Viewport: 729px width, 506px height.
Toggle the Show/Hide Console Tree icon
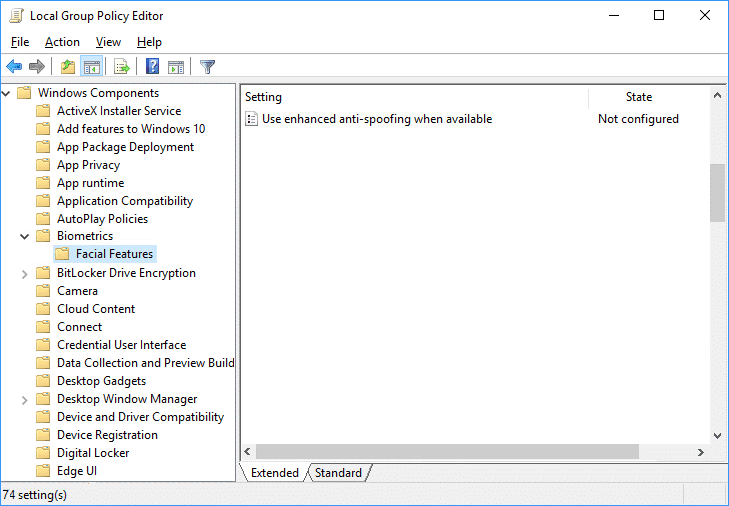click(x=92, y=67)
